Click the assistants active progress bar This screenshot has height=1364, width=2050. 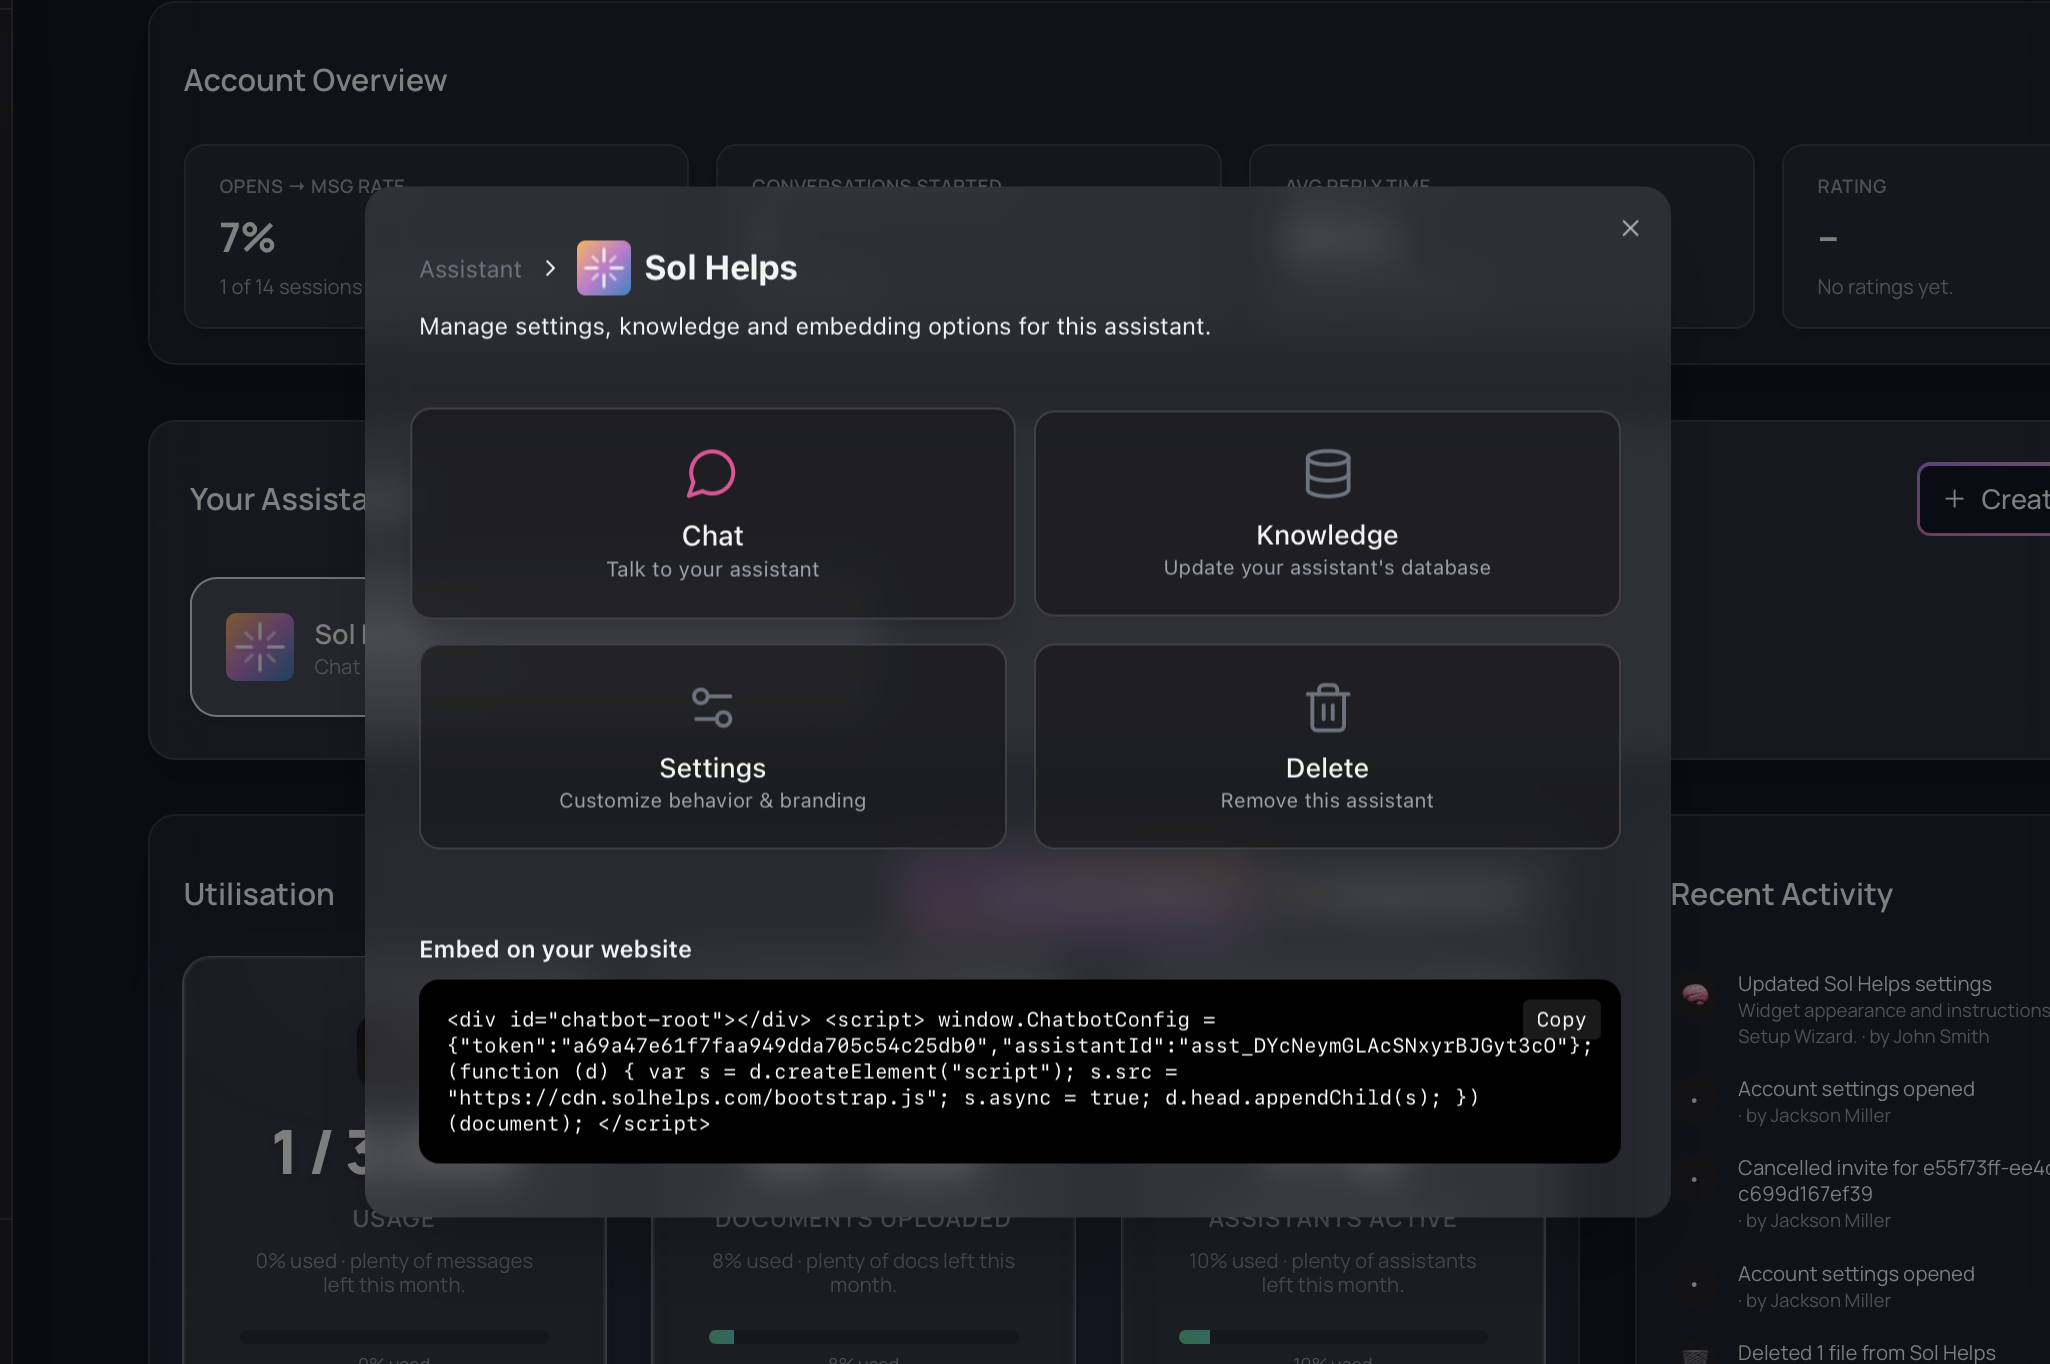point(1332,1337)
